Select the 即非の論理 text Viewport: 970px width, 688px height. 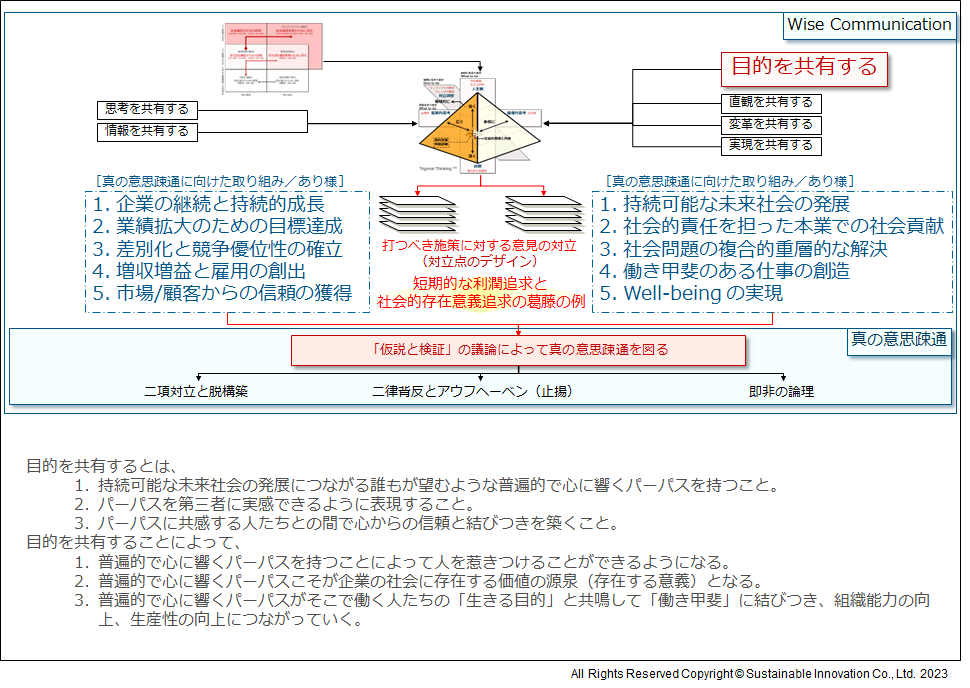point(781,392)
